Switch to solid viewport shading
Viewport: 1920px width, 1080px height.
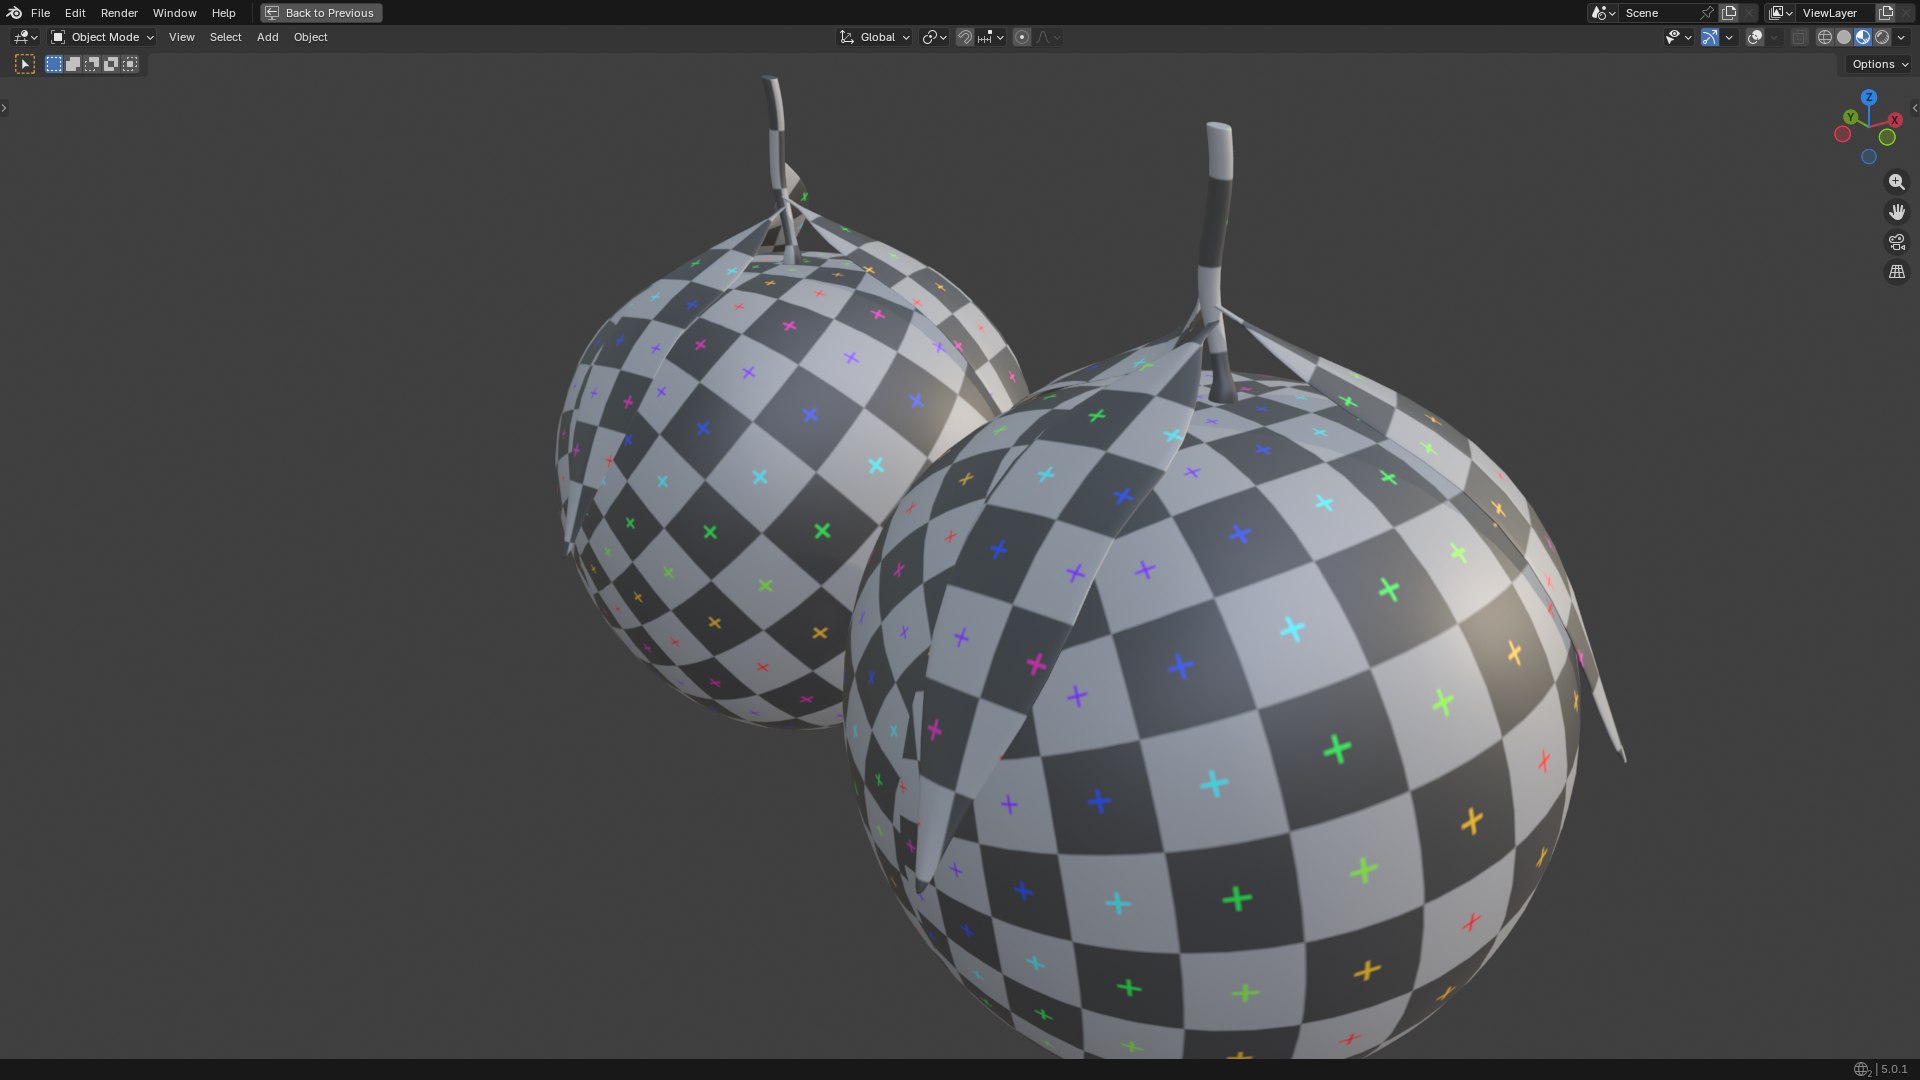(x=1844, y=37)
